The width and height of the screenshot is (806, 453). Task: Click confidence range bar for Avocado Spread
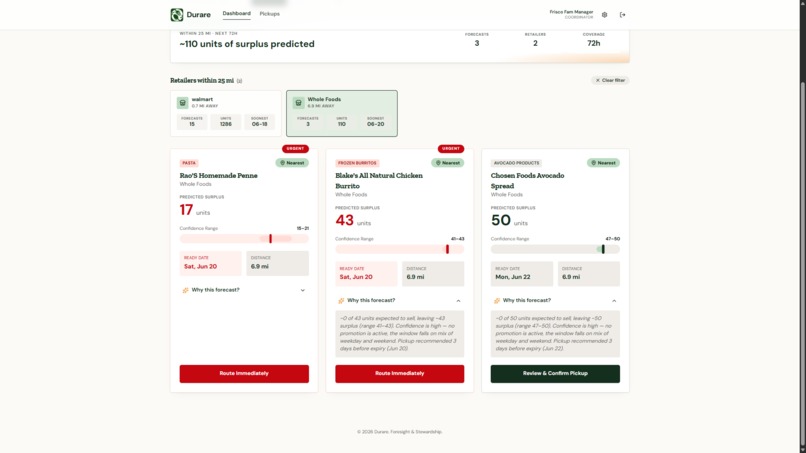[x=555, y=249]
